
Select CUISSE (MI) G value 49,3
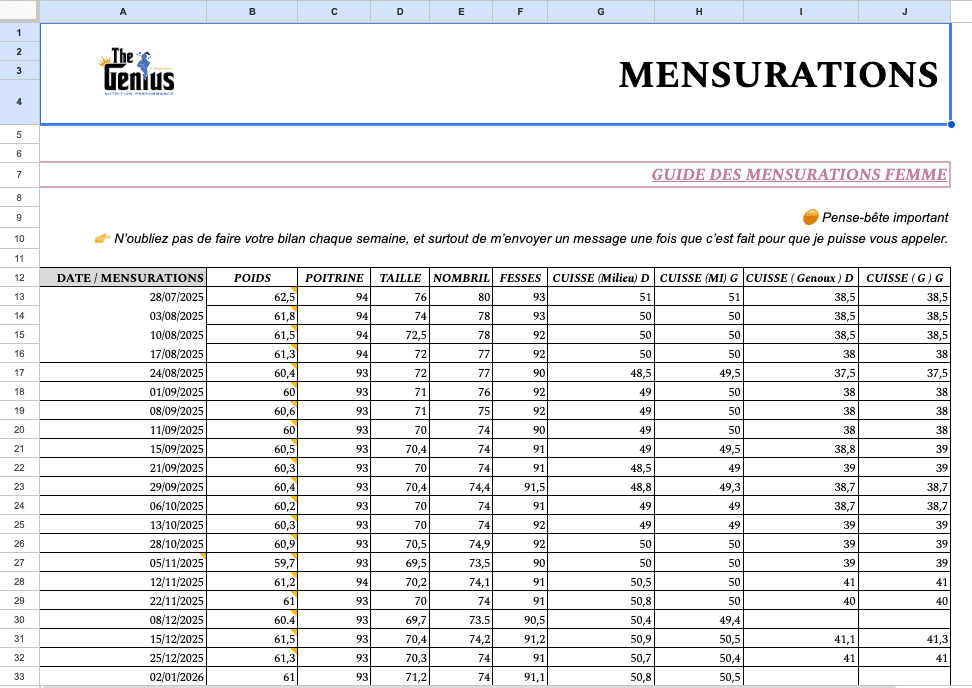[x=699, y=487]
